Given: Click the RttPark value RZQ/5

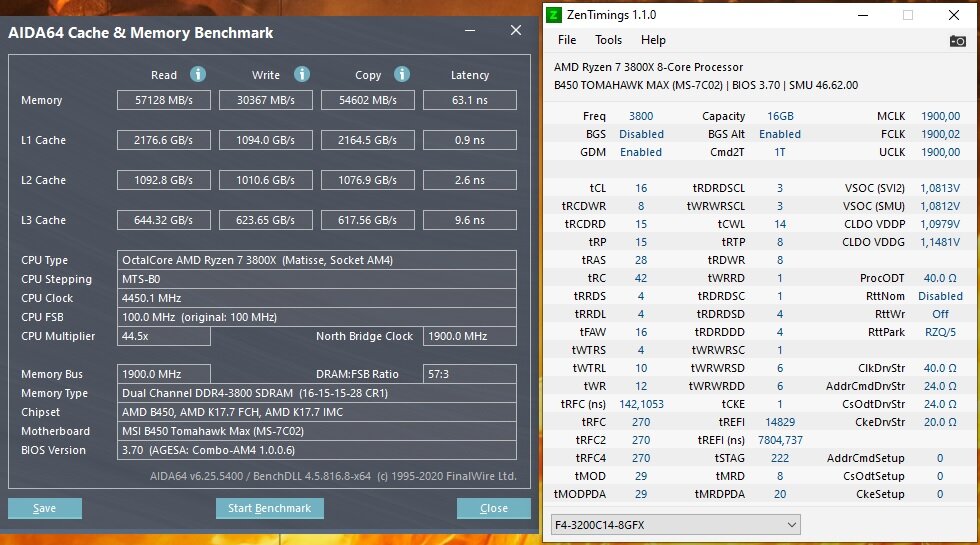Looking at the screenshot, I should click(940, 332).
